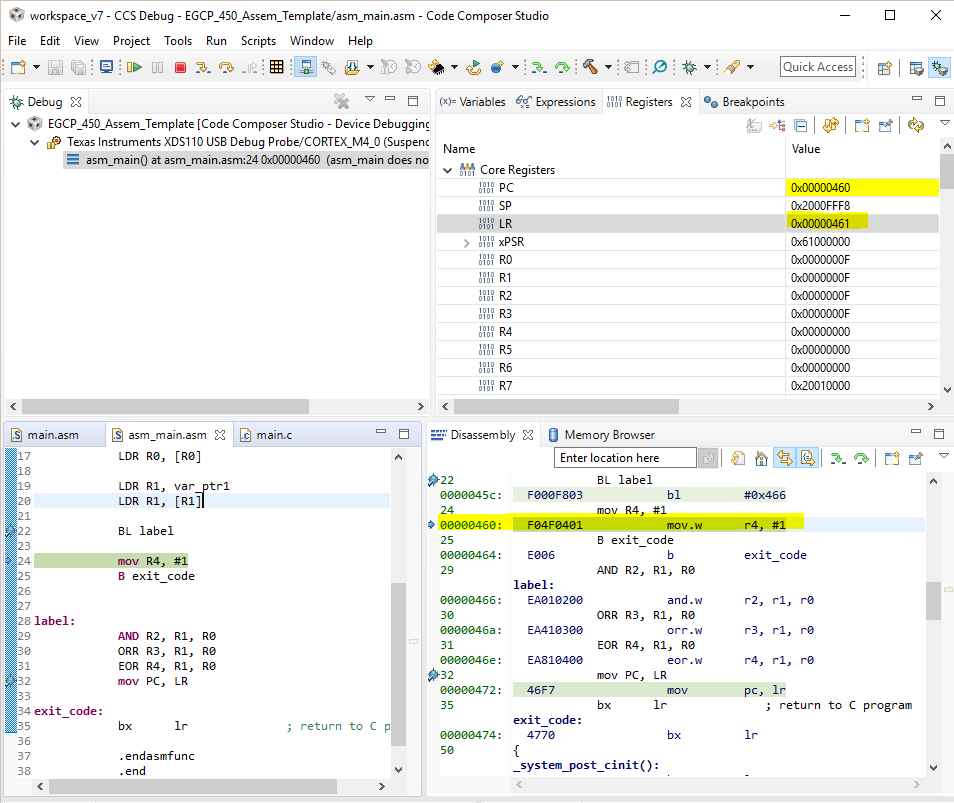Viewport: 954px width, 803px height.
Task: Click the Refresh icon in Disassembly toolbar
Action: [737, 458]
